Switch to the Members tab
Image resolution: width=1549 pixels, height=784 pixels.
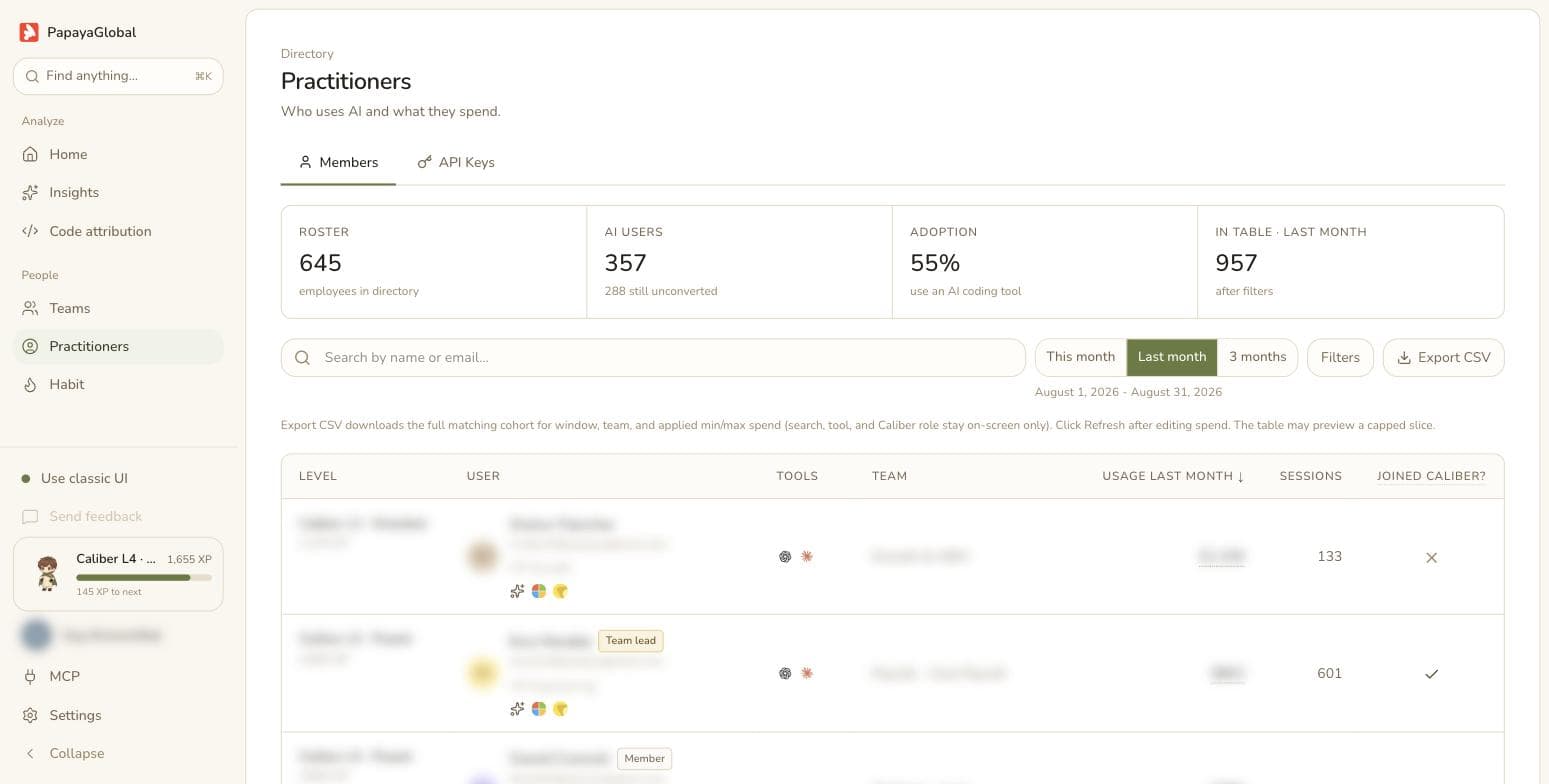click(x=338, y=162)
